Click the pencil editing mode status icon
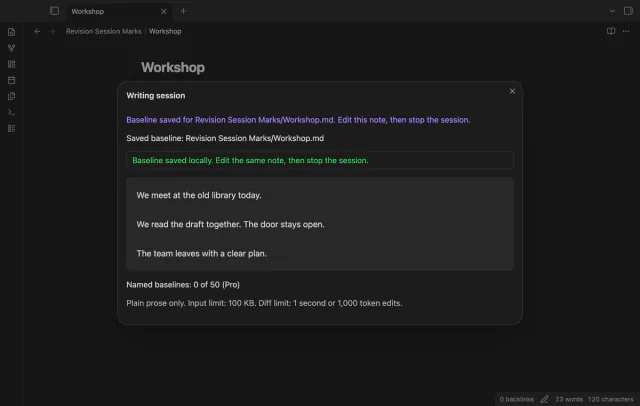This screenshot has height=406, width=640. 544,399
